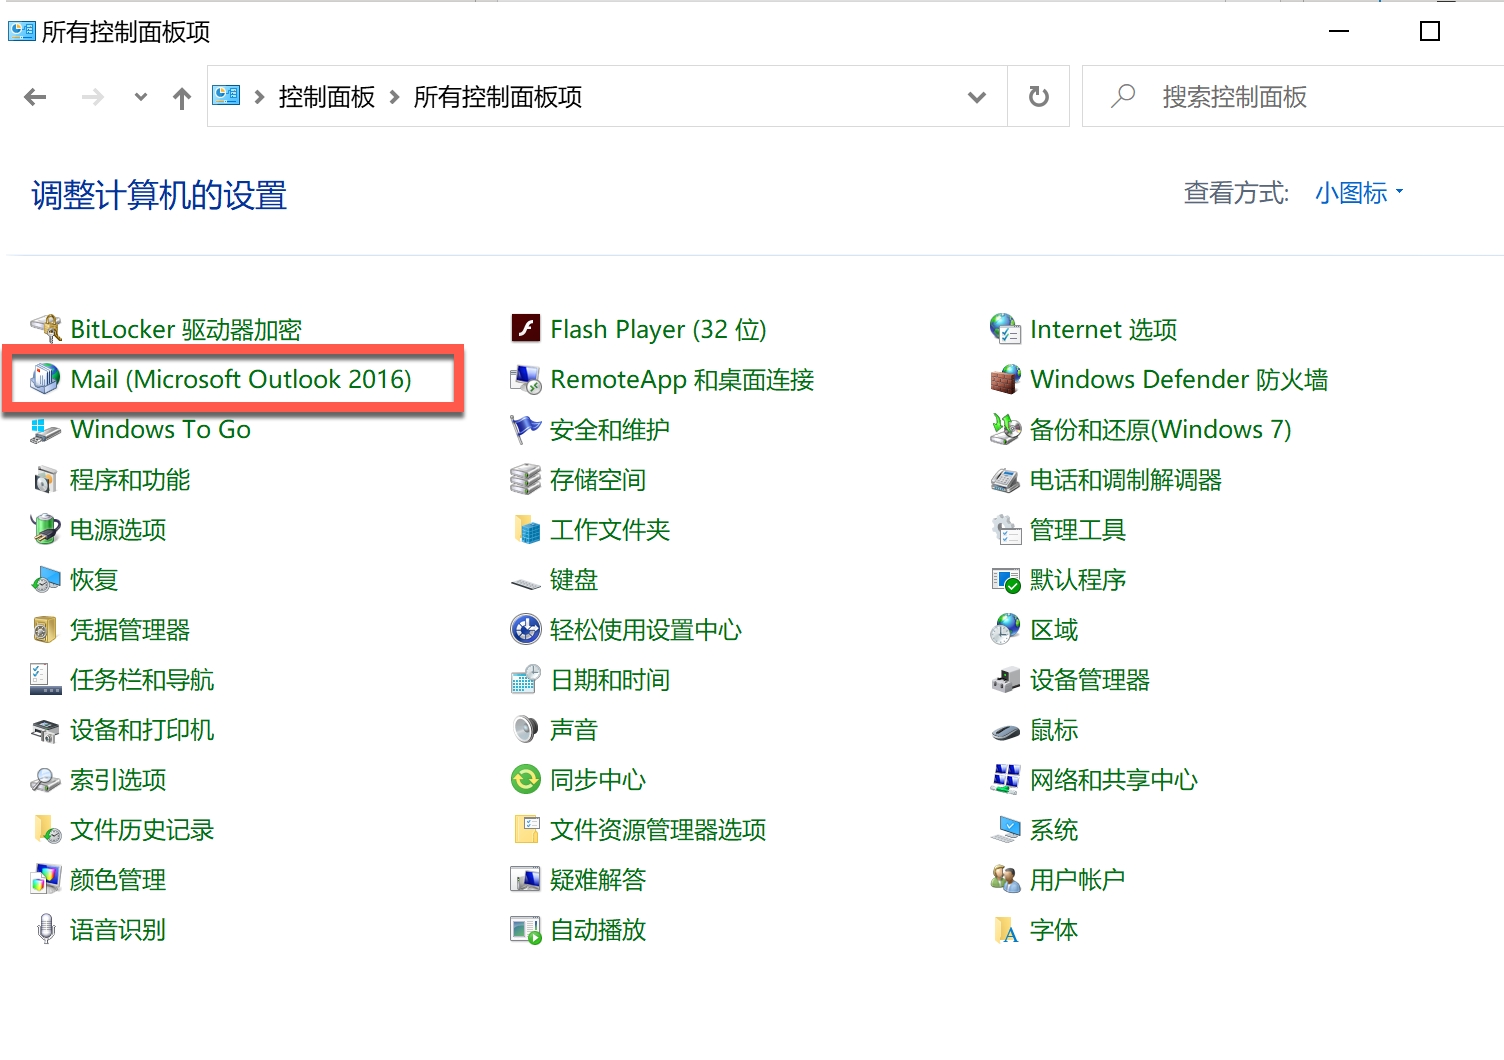The height and width of the screenshot is (1060, 1504).
Task: Navigate up one level with up arrow
Action: [181, 98]
